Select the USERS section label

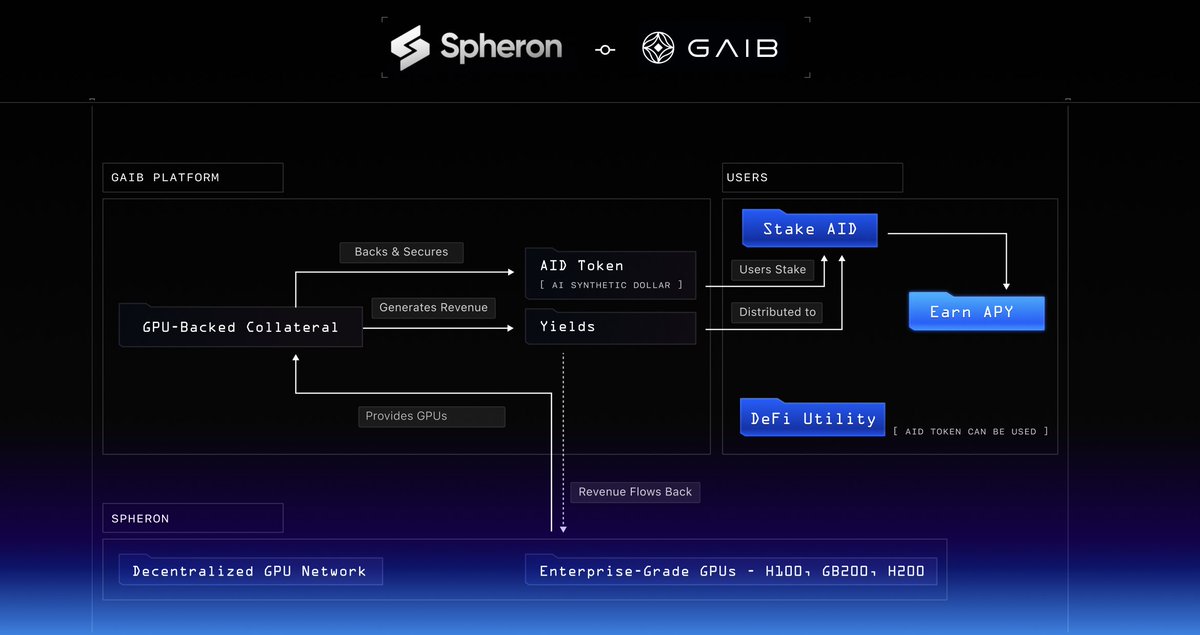point(813,178)
